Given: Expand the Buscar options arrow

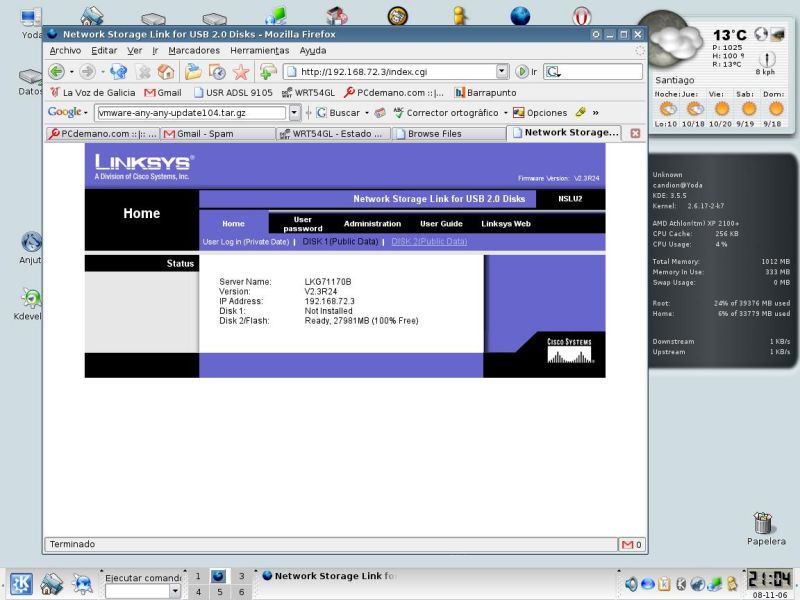Looking at the screenshot, I should point(366,113).
